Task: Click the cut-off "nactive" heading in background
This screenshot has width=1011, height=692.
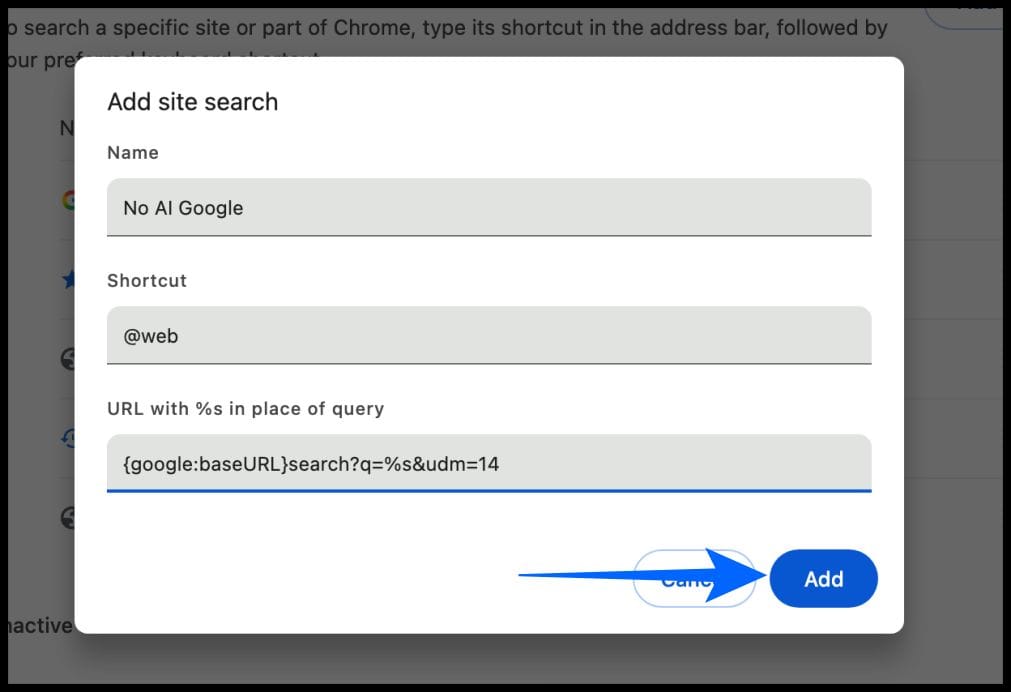Action: [x=38, y=626]
